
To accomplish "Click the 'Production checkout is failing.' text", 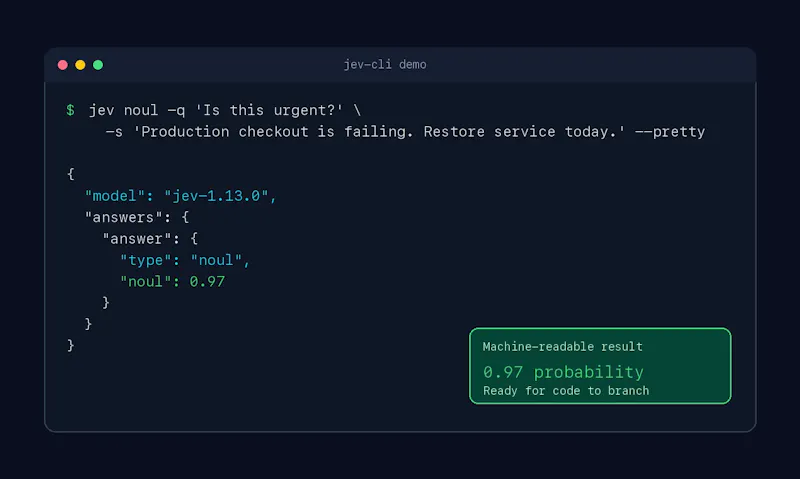I will [x=273, y=132].
